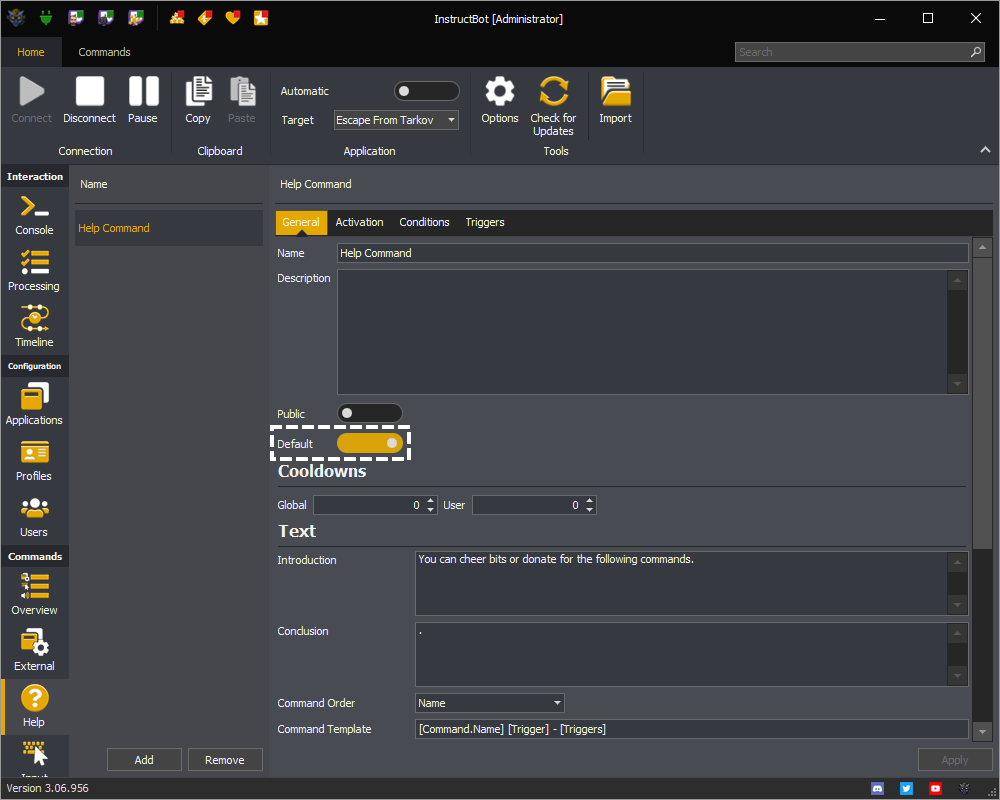1000x800 pixels.
Task: Focus the Search box
Action: point(859,52)
